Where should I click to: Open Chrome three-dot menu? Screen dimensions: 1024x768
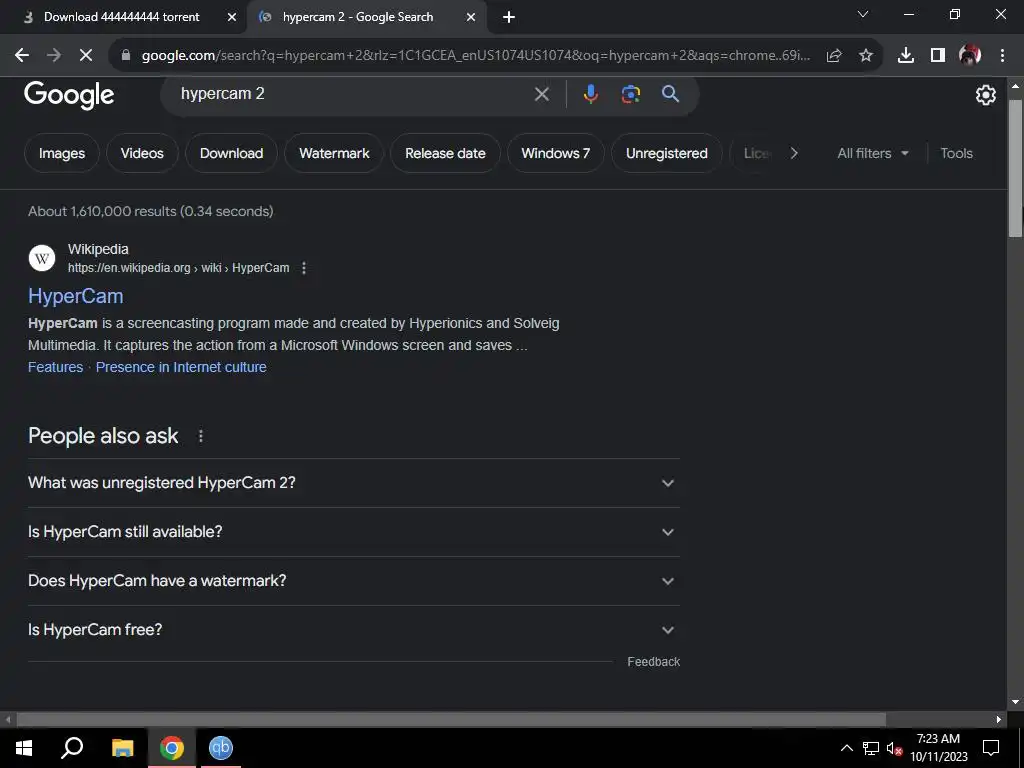coord(1002,56)
